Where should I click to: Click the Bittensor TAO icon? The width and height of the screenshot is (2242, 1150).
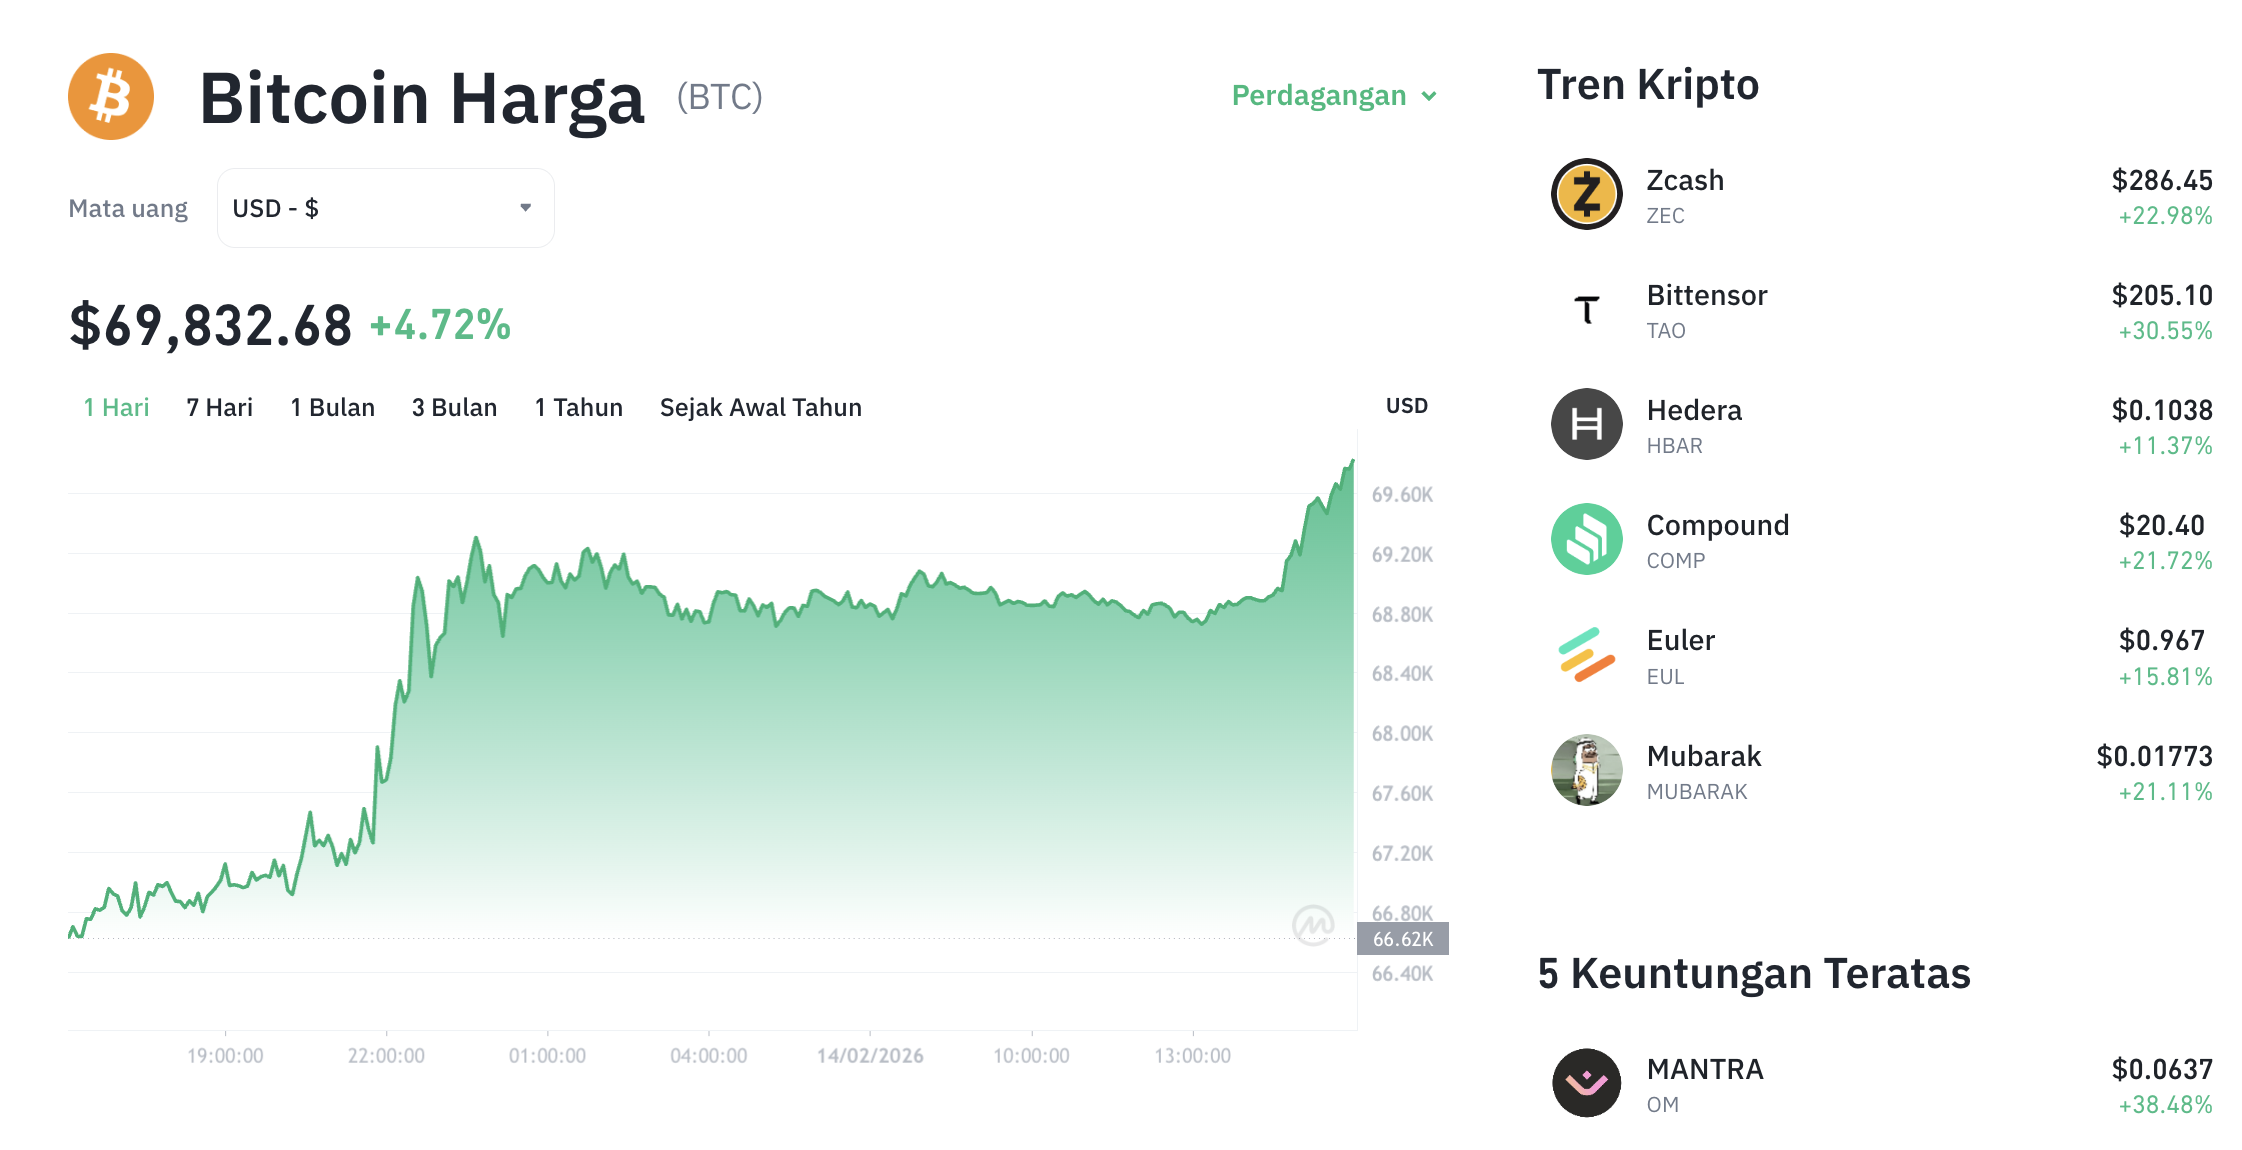pos(1585,310)
